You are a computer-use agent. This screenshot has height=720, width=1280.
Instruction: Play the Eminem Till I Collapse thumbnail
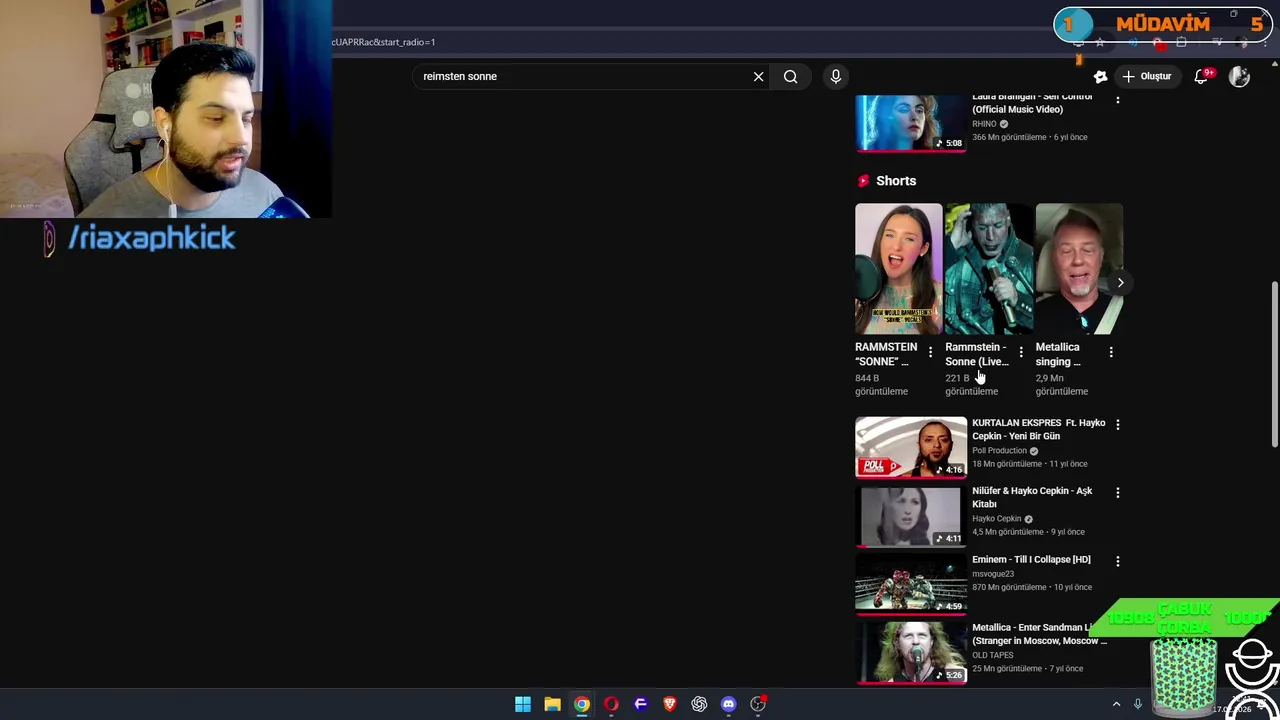910,584
